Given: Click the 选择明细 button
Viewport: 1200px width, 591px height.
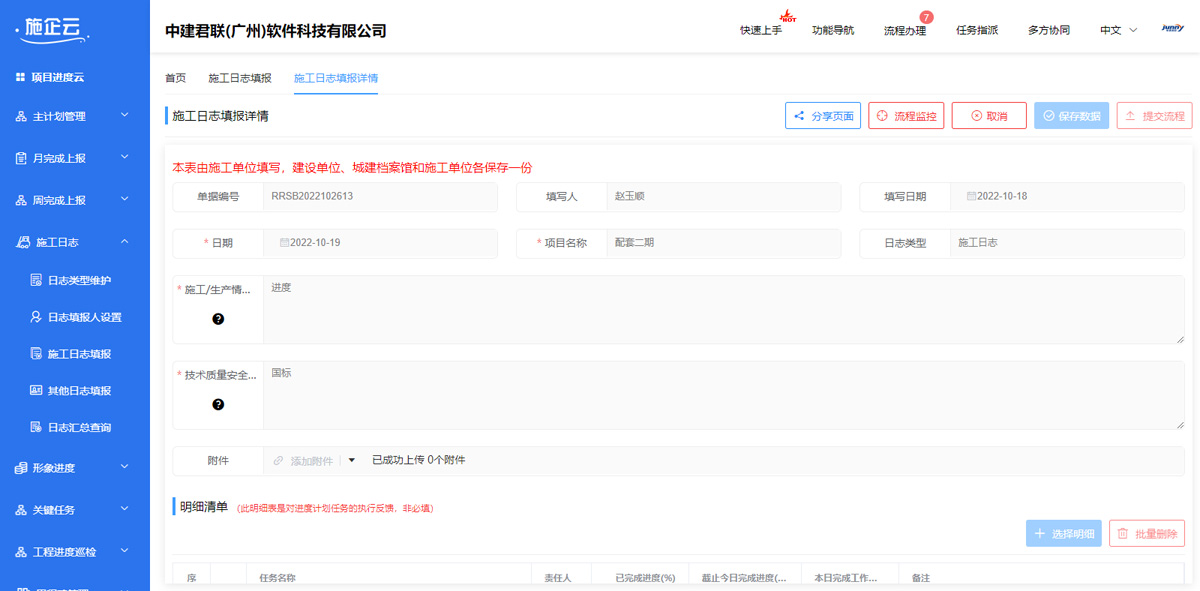Looking at the screenshot, I should [1064, 534].
